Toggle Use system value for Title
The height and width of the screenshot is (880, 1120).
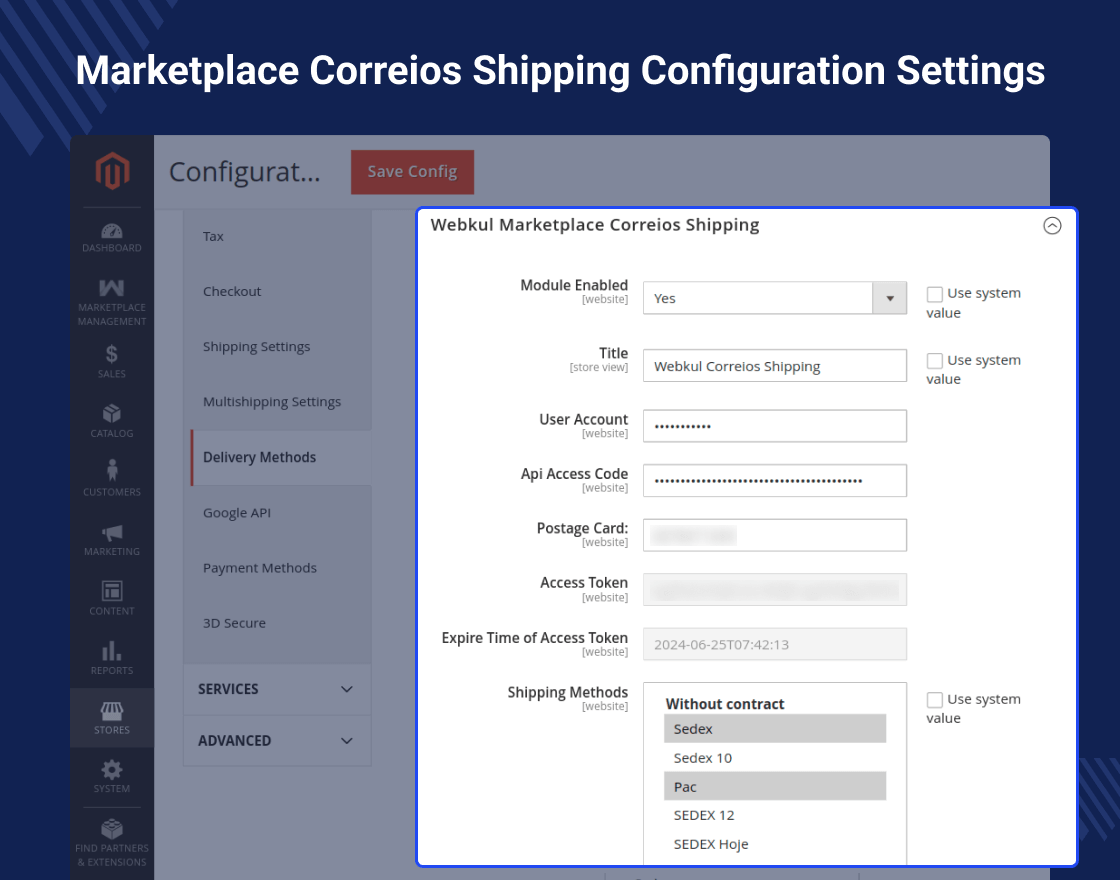934,361
